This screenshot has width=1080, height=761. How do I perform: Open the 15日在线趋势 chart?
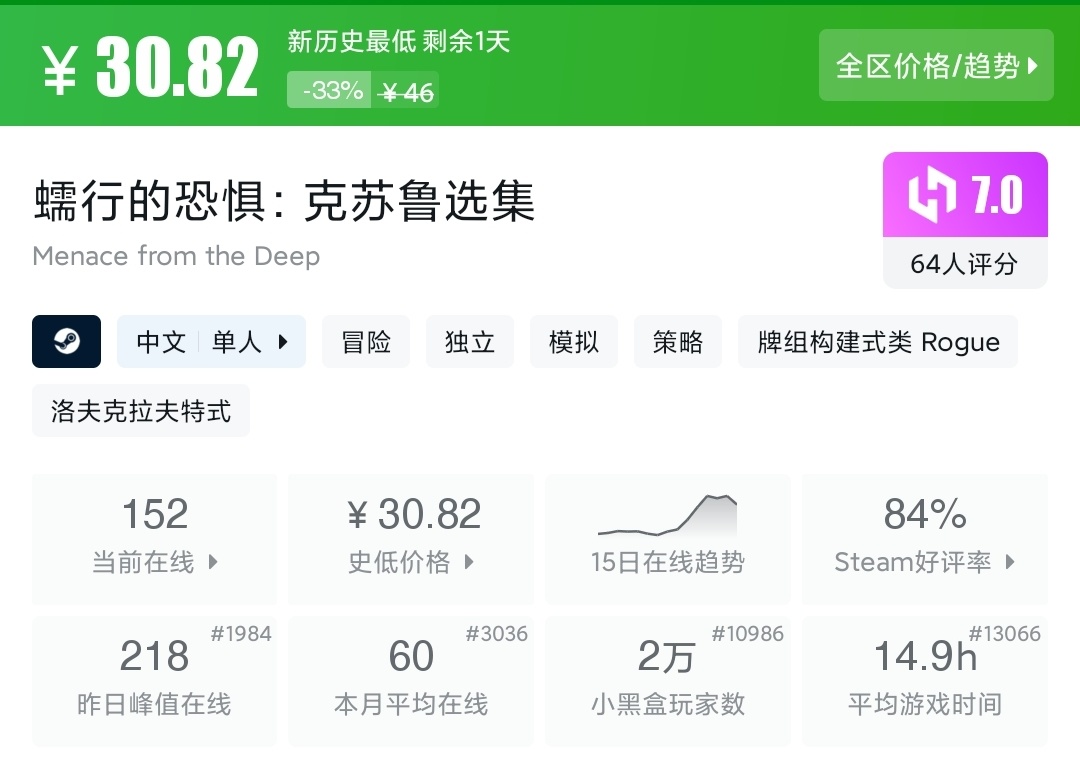pos(667,539)
